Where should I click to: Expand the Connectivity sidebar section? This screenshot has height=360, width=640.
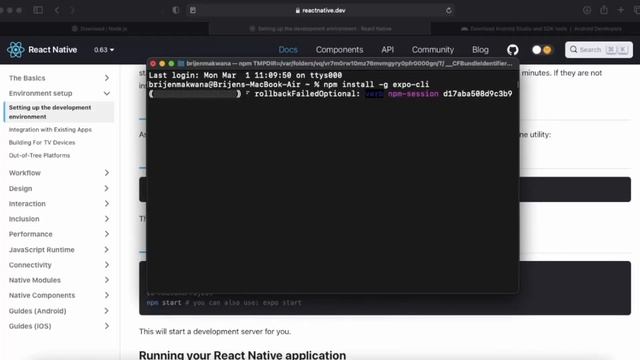tap(59, 265)
